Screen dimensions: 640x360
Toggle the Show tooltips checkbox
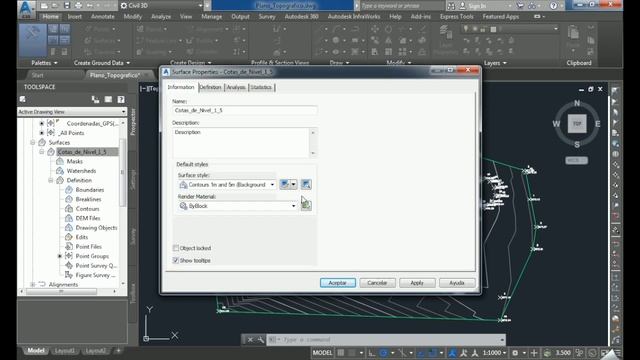(176, 260)
